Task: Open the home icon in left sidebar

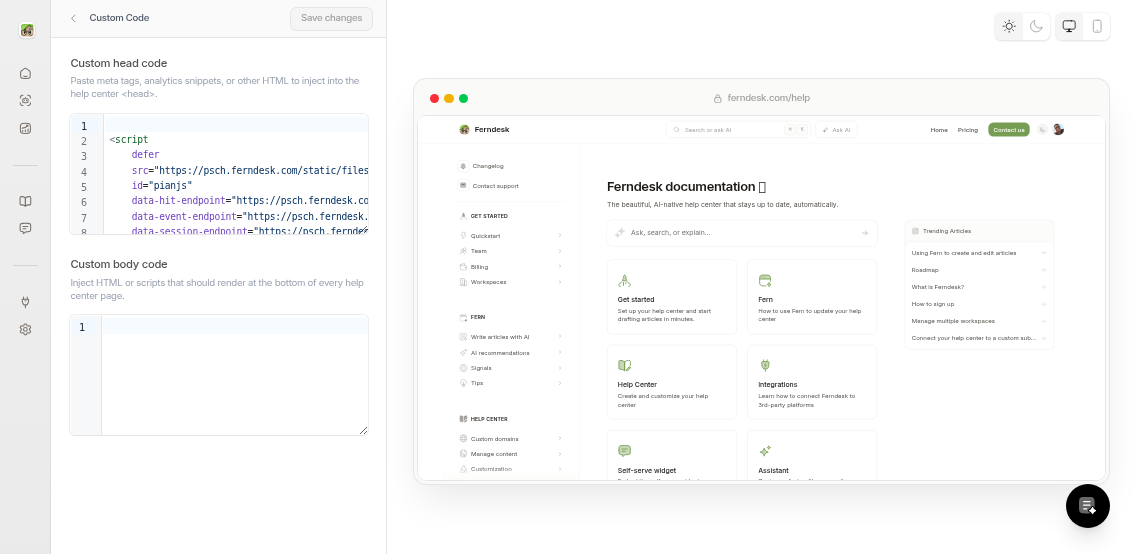Action: pyautogui.click(x=25, y=73)
